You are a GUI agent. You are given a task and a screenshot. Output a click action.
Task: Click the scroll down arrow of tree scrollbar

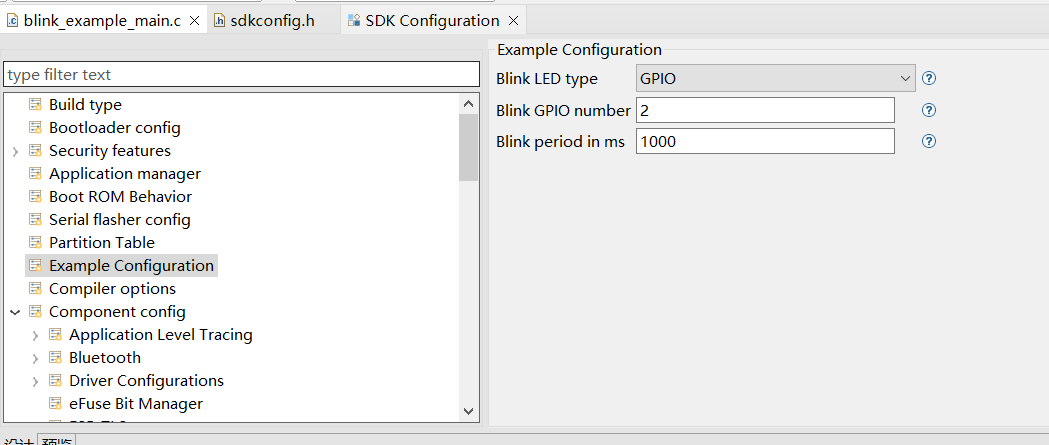pyautogui.click(x=469, y=411)
